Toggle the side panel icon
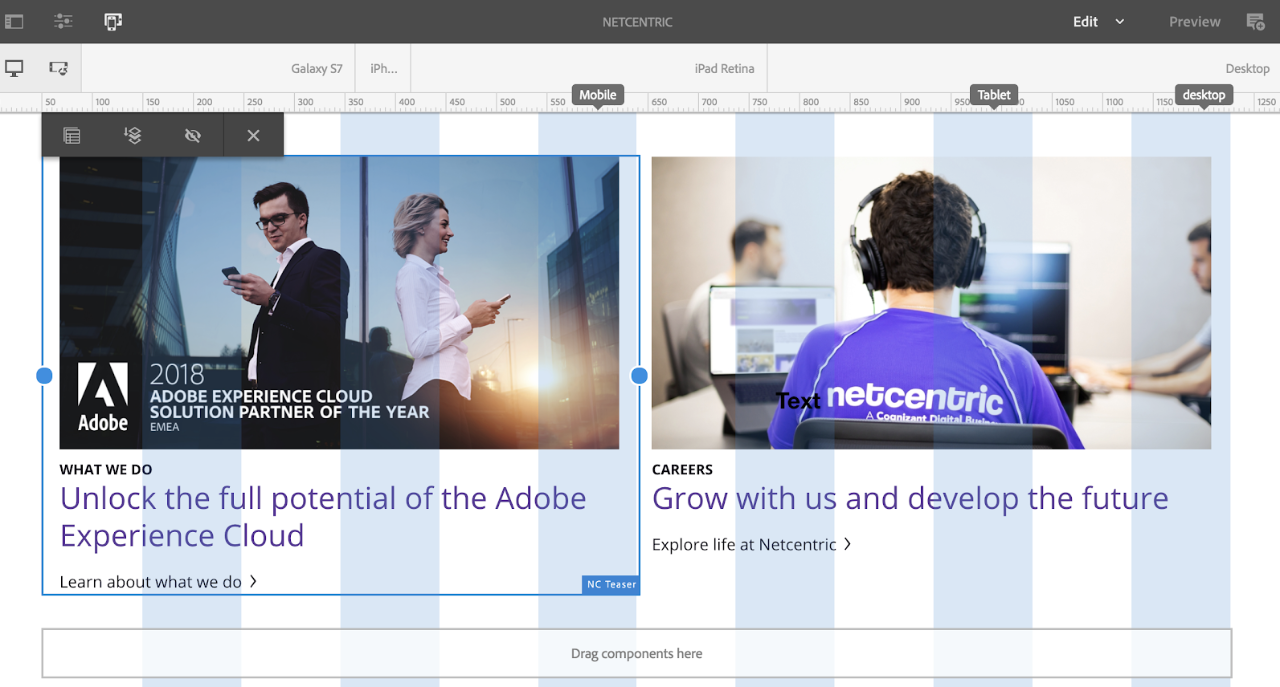This screenshot has width=1280, height=687. tap(14, 21)
